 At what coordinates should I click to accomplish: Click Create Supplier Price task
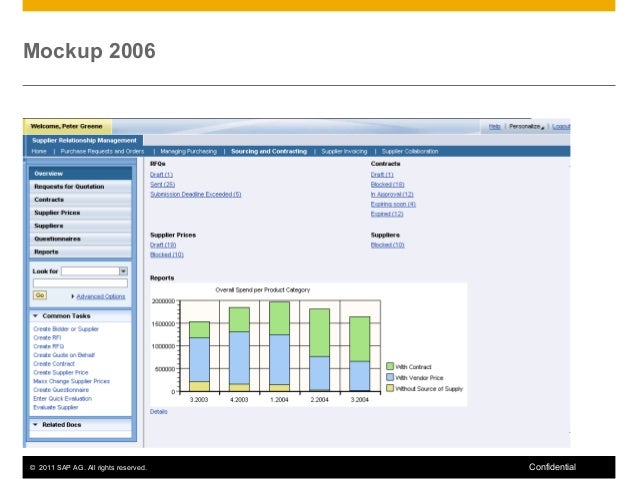[x=61, y=372]
